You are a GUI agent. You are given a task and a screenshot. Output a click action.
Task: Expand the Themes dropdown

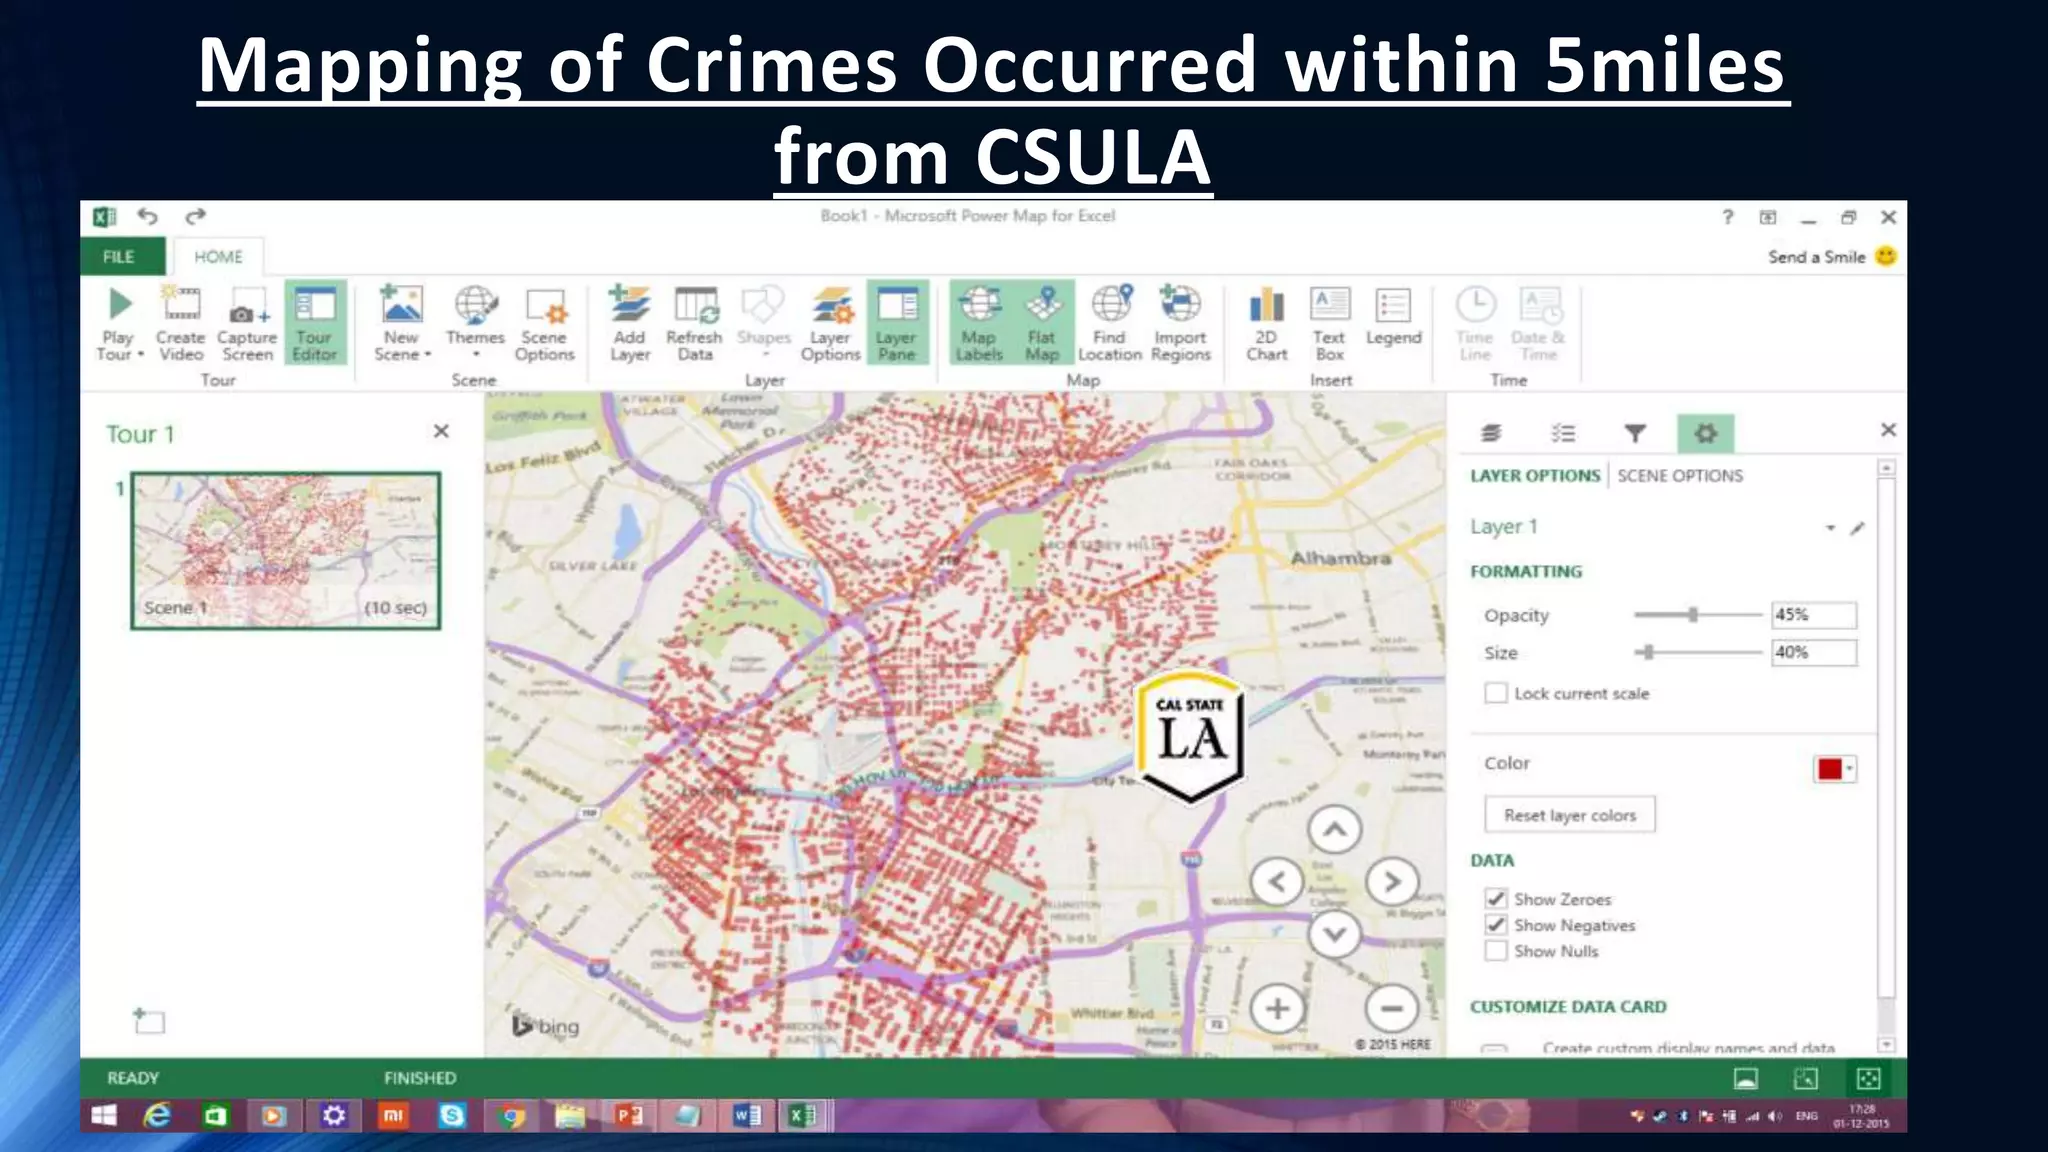click(x=476, y=354)
